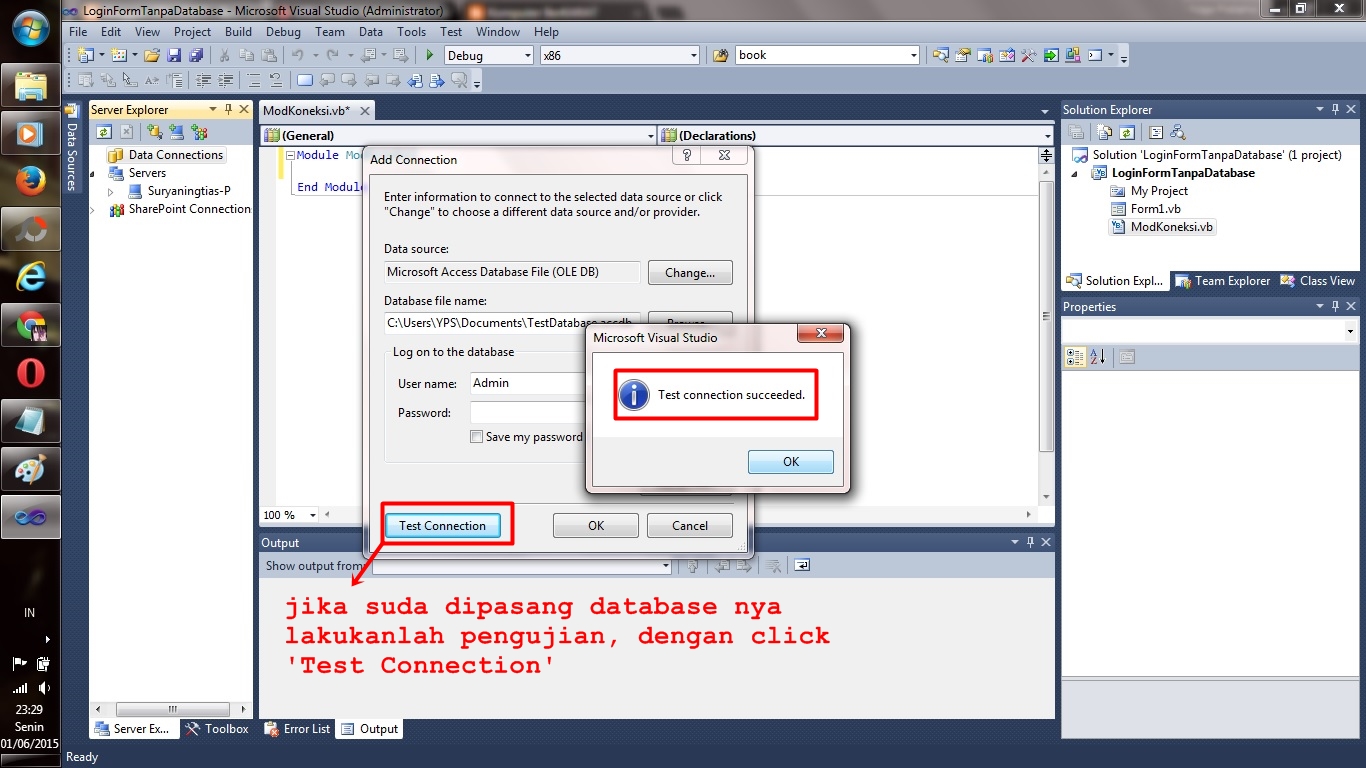Launch Opera from the Windows taskbar
The height and width of the screenshot is (768, 1366).
point(31,373)
